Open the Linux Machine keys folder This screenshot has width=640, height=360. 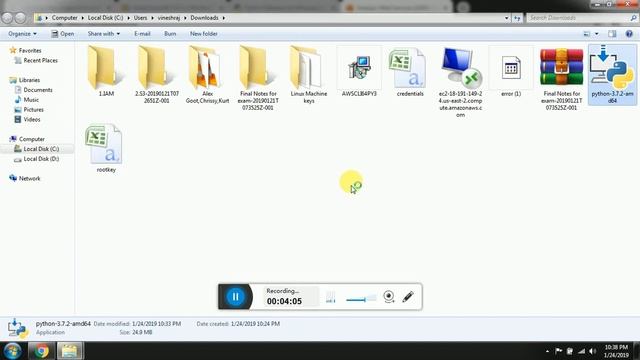[309, 74]
